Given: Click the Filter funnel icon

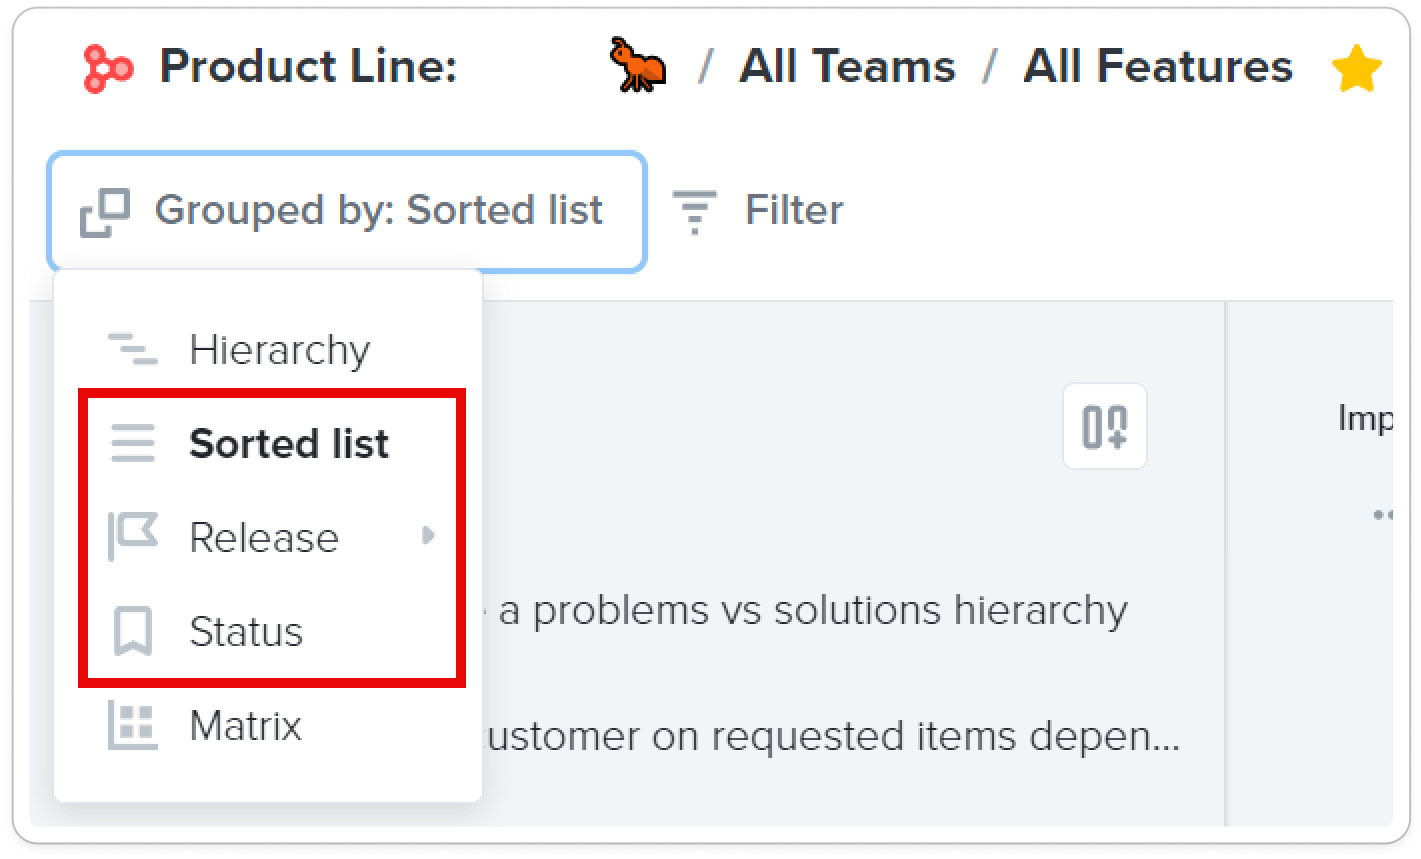Looking at the screenshot, I should 694,210.
